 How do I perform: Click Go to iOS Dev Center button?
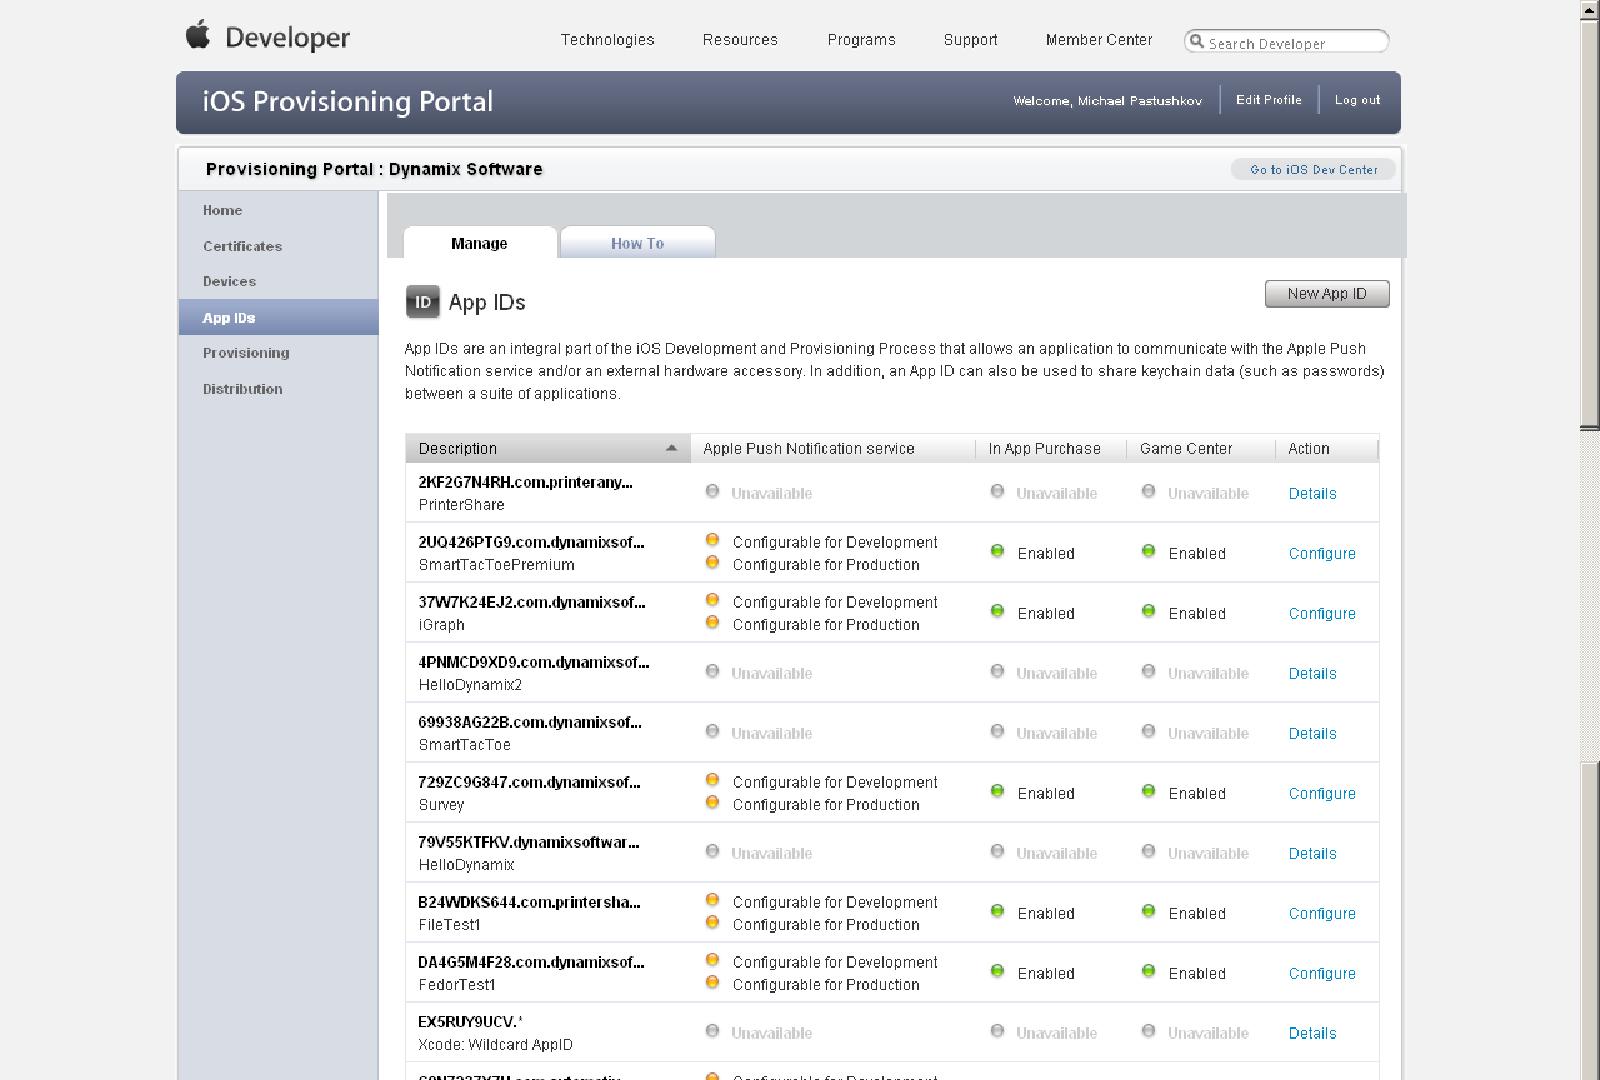pyautogui.click(x=1313, y=170)
